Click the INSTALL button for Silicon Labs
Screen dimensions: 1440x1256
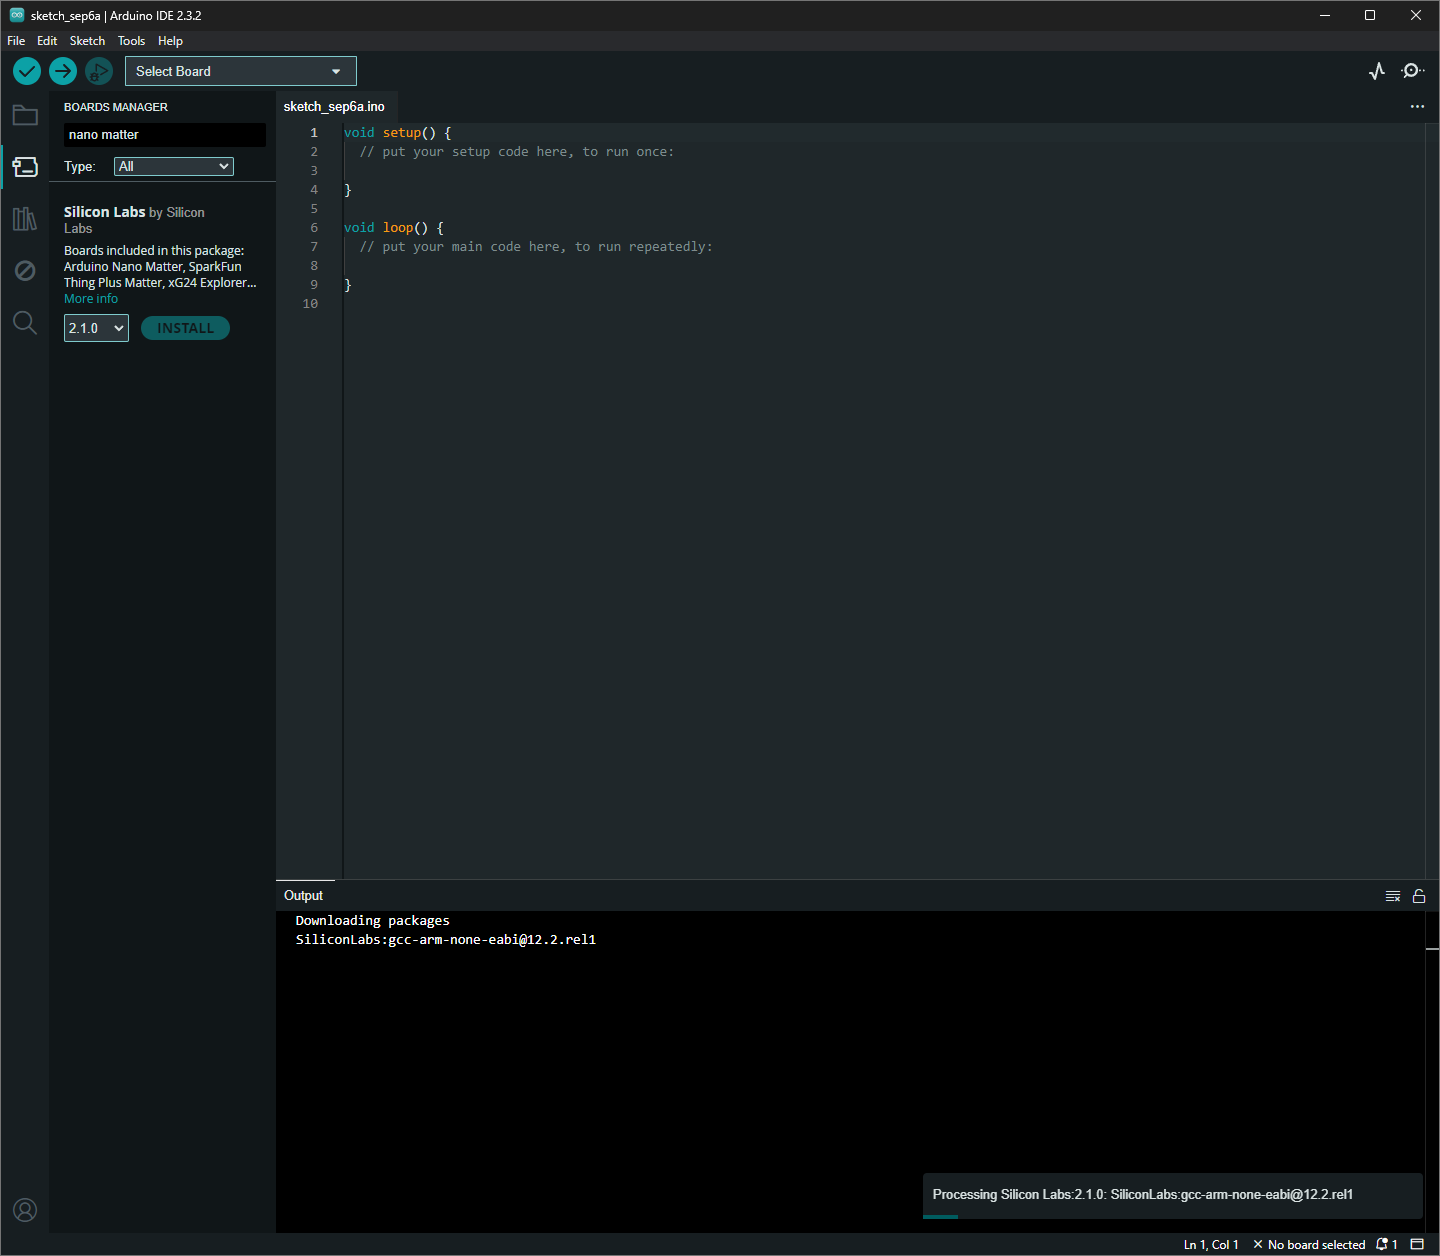[x=185, y=328]
